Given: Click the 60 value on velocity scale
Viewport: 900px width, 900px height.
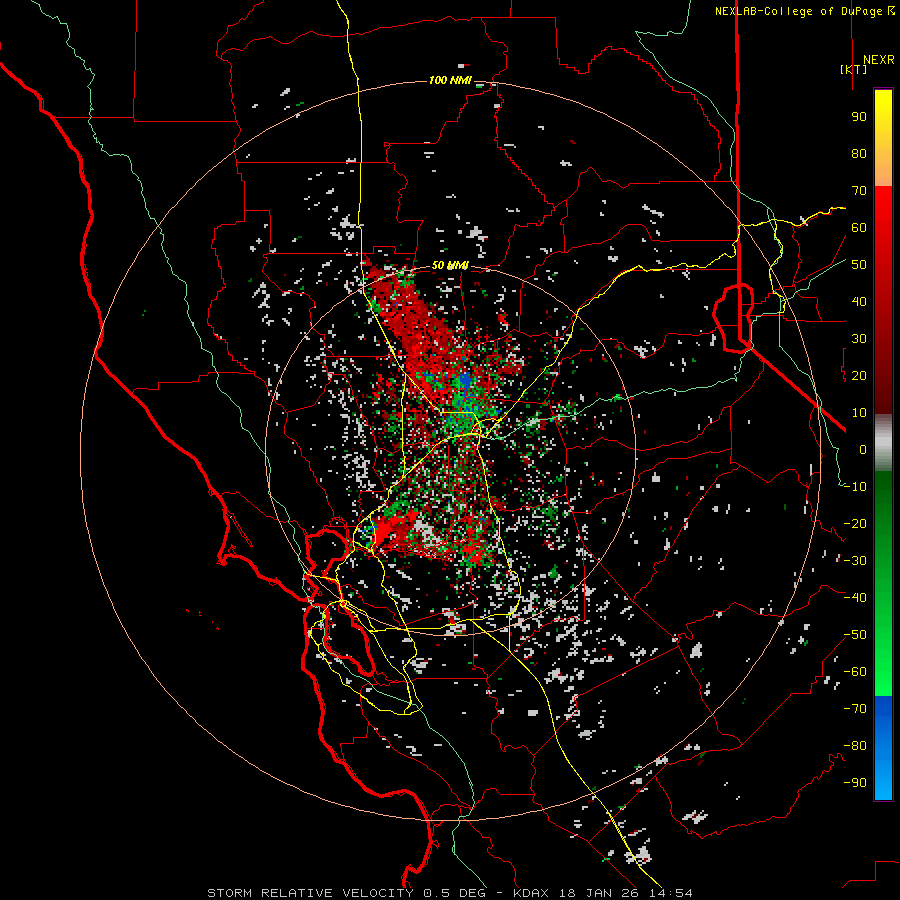Looking at the screenshot, I should pos(859,228).
